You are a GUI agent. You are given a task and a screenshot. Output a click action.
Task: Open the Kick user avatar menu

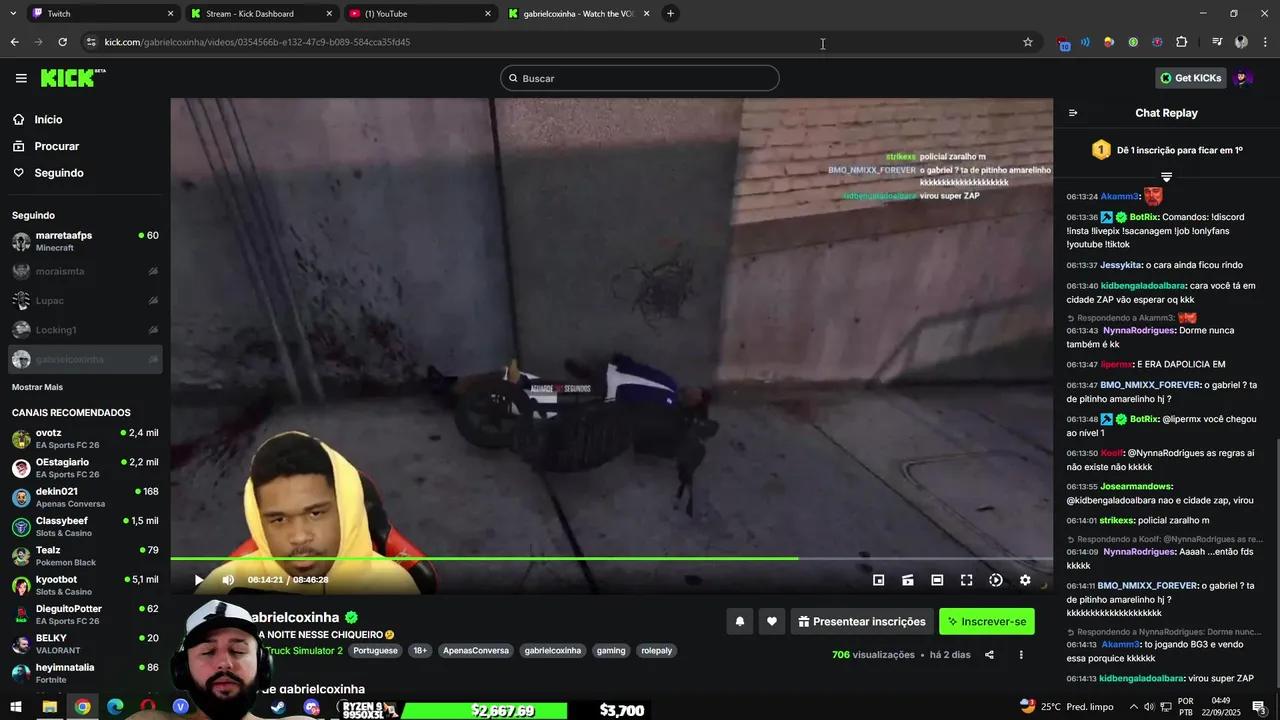pos(1242,78)
